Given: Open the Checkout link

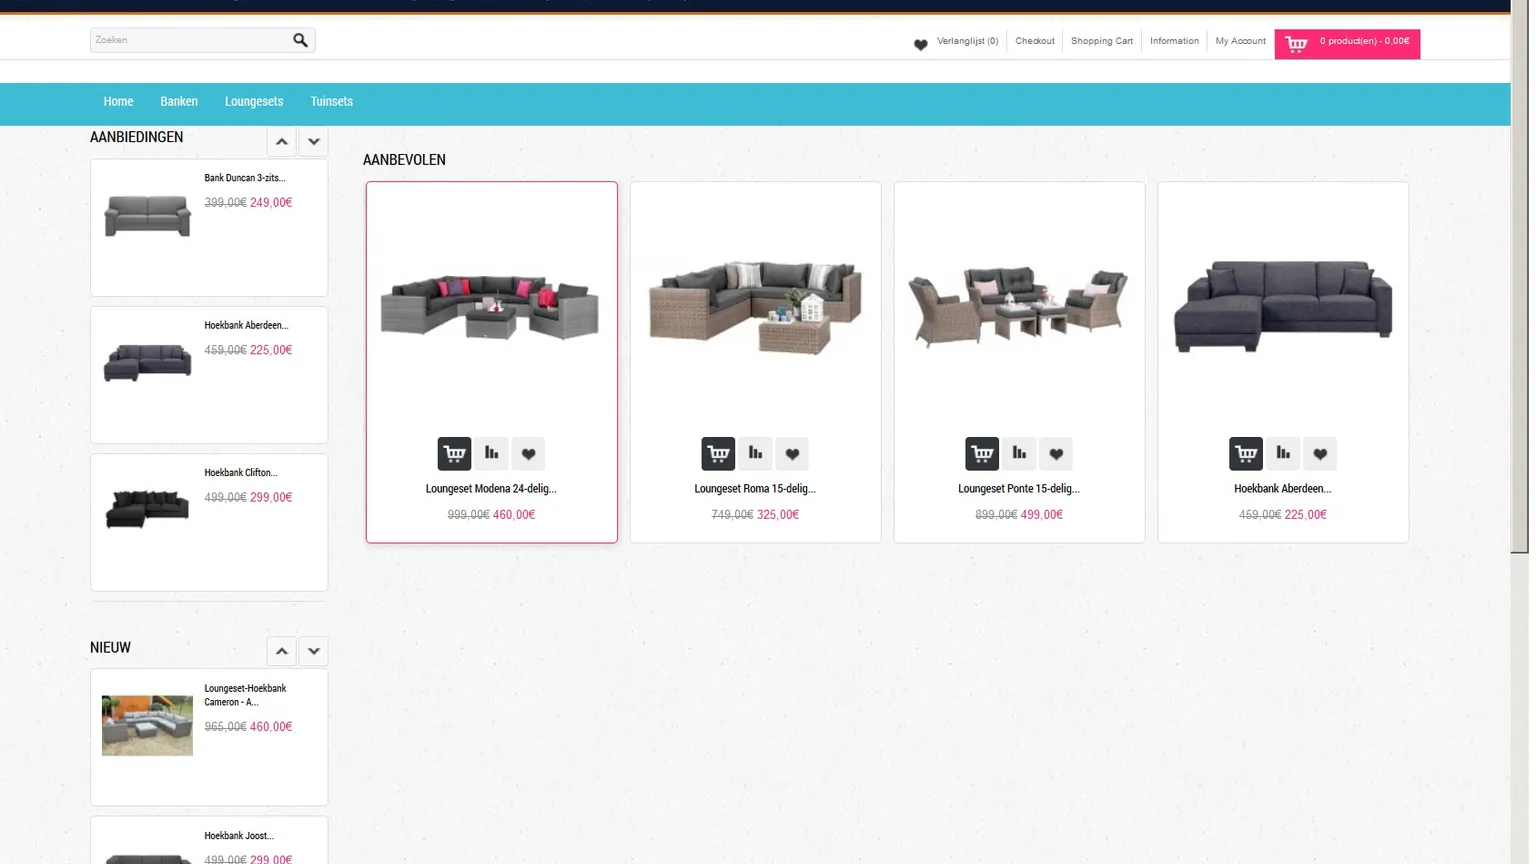Looking at the screenshot, I should point(1034,41).
